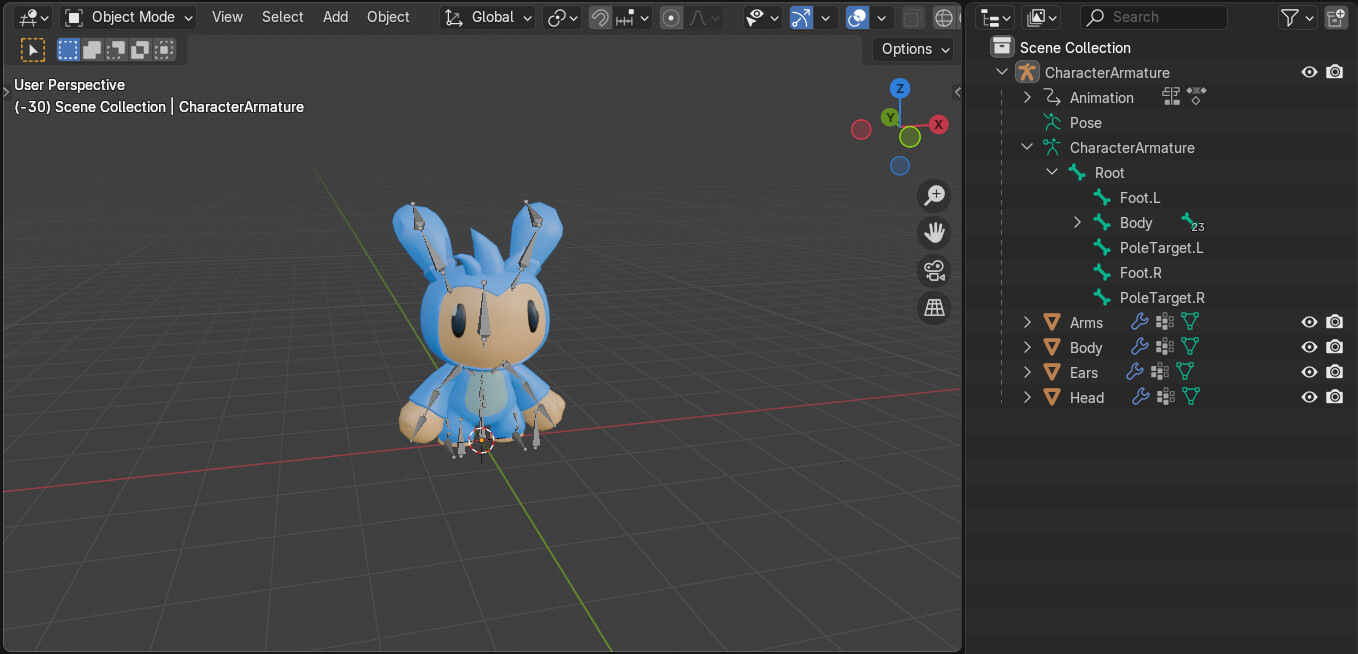Image resolution: width=1358 pixels, height=654 pixels.
Task: Click the pan view hand button
Action: (x=934, y=233)
